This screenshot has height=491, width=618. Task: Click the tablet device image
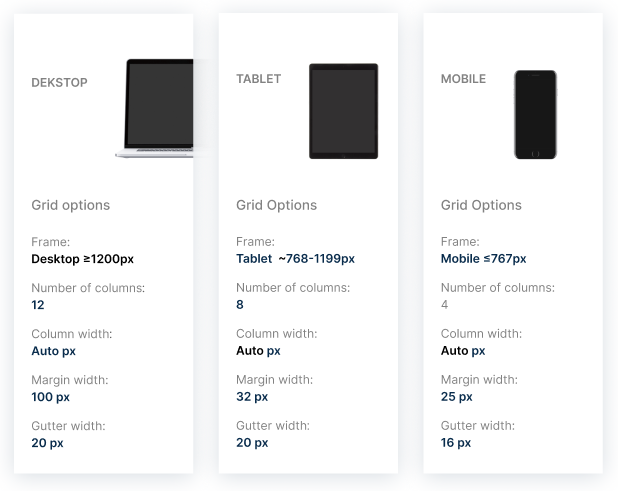pyautogui.click(x=343, y=111)
